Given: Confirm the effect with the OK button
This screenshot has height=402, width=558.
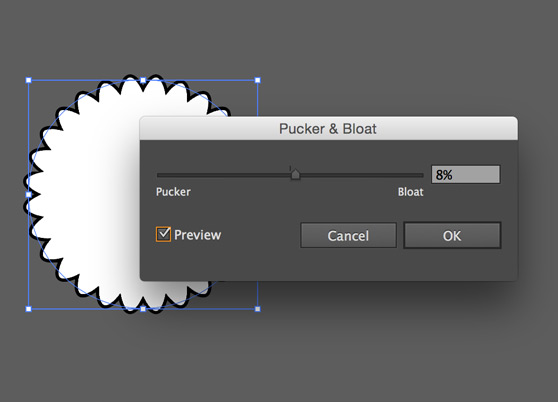Looking at the screenshot, I should click(452, 236).
